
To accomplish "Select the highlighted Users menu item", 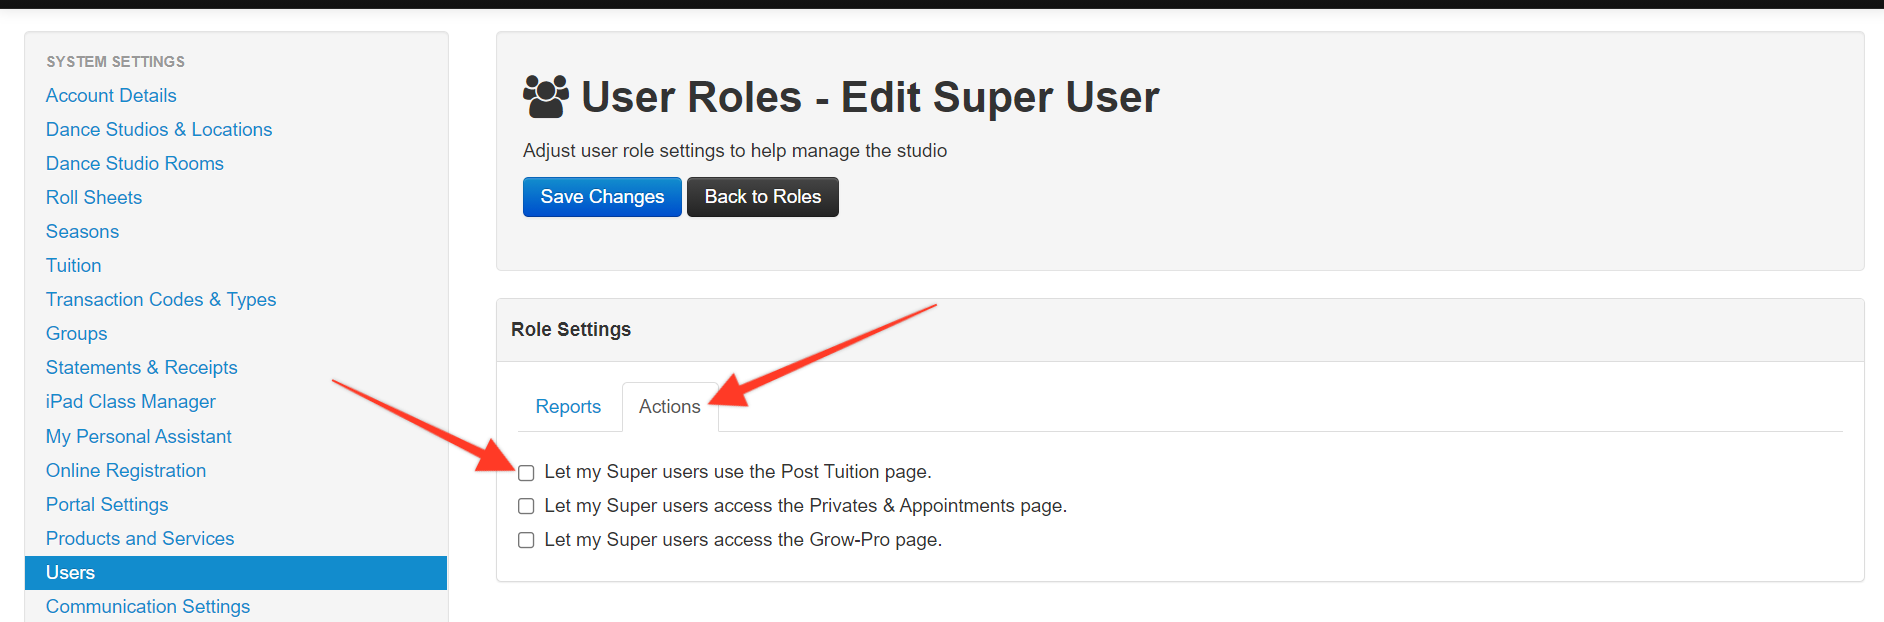I will click(236, 573).
